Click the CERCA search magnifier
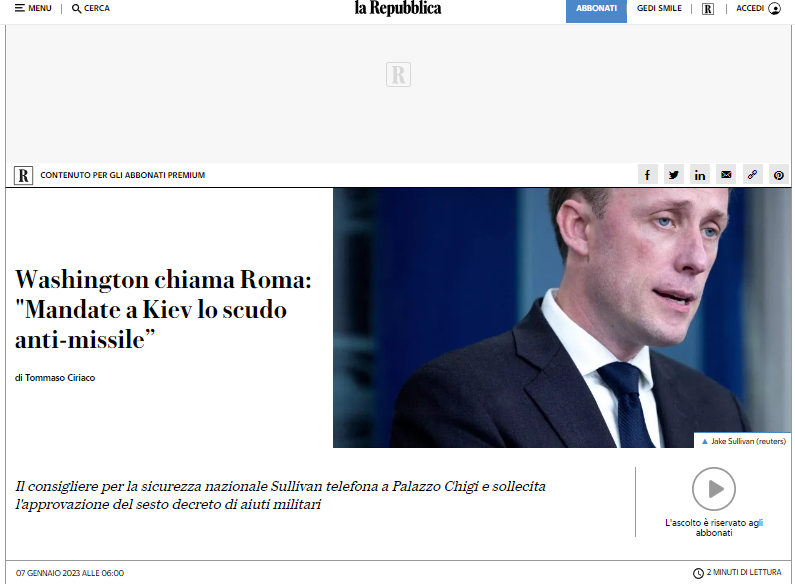This screenshot has width=795, height=584. pos(76,9)
